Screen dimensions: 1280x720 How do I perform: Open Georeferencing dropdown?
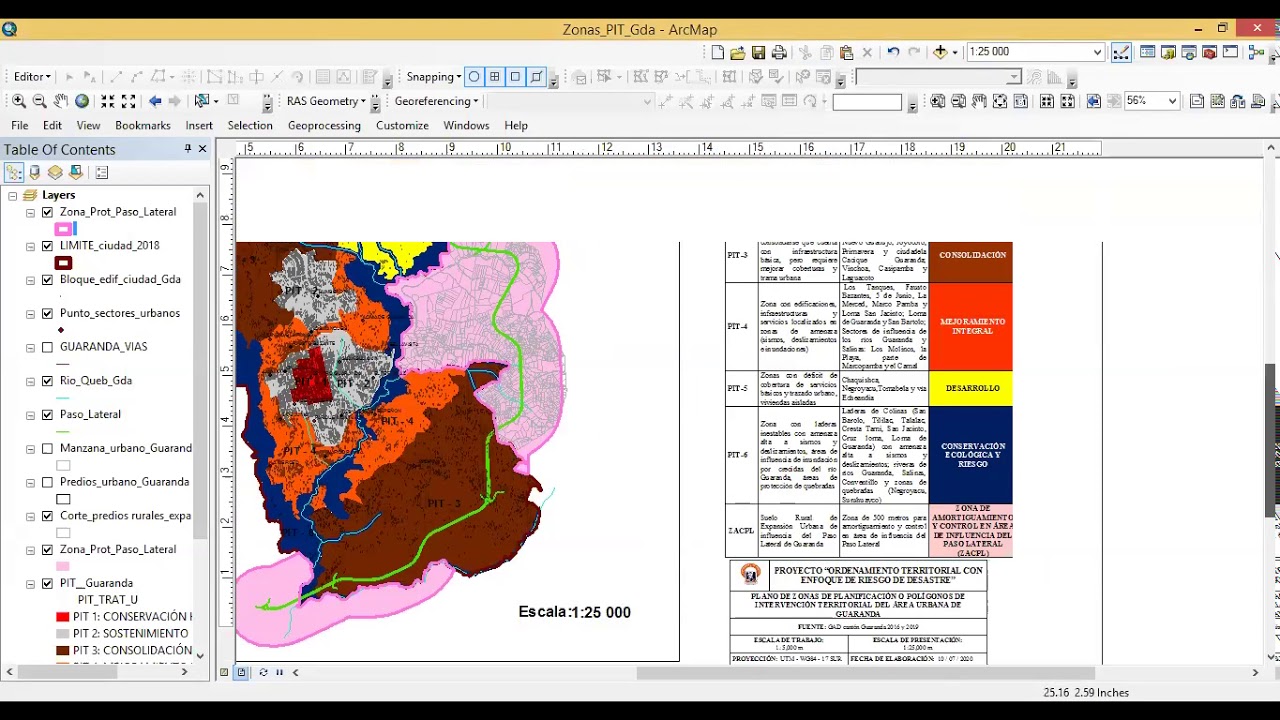(x=436, y=101)
